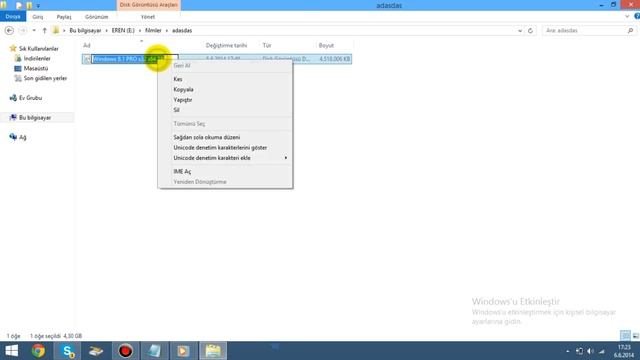Open Skype from the taskbar
640x360 pixels.
[x=67, y=351]
